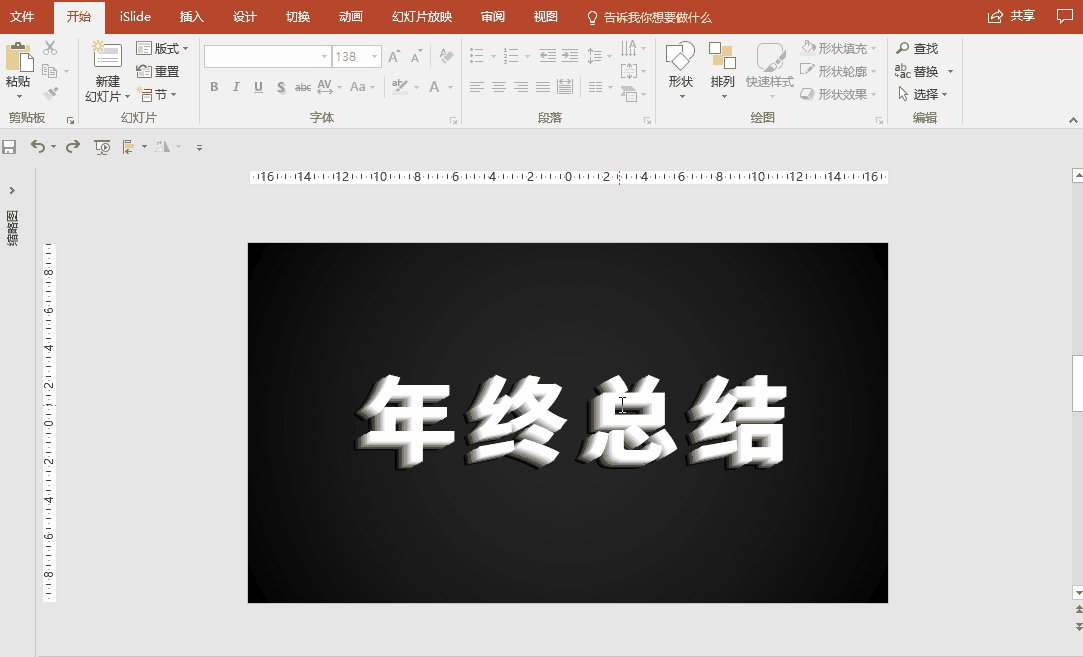Click the 新建幻灯片 (New Slide) icon
The width and height of the screenshot is (1083, 657).
coord(106,67)
